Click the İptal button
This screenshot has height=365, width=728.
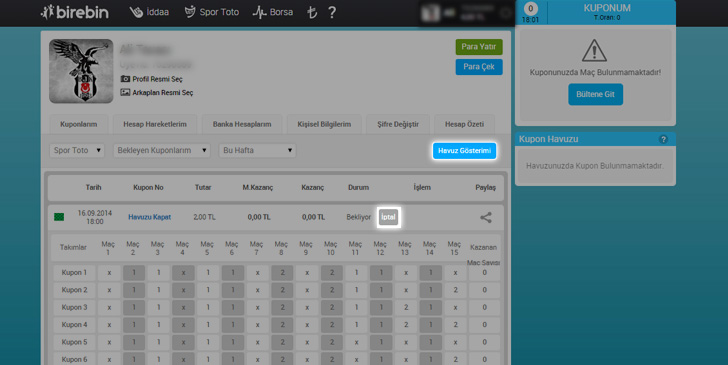click(x=388, y=217)
